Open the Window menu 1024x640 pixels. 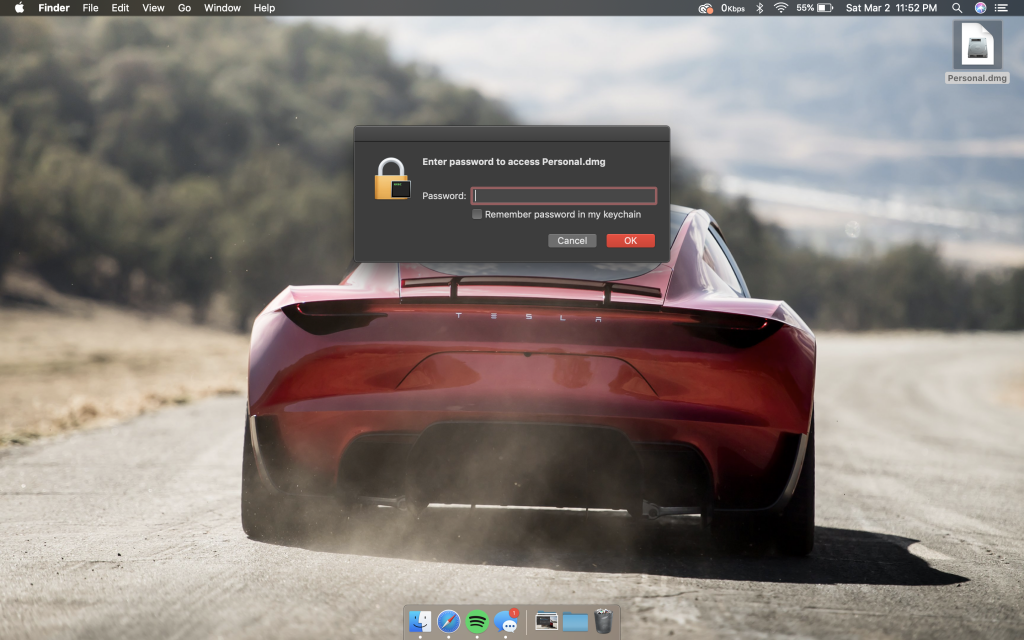click(x=222, y=8)
